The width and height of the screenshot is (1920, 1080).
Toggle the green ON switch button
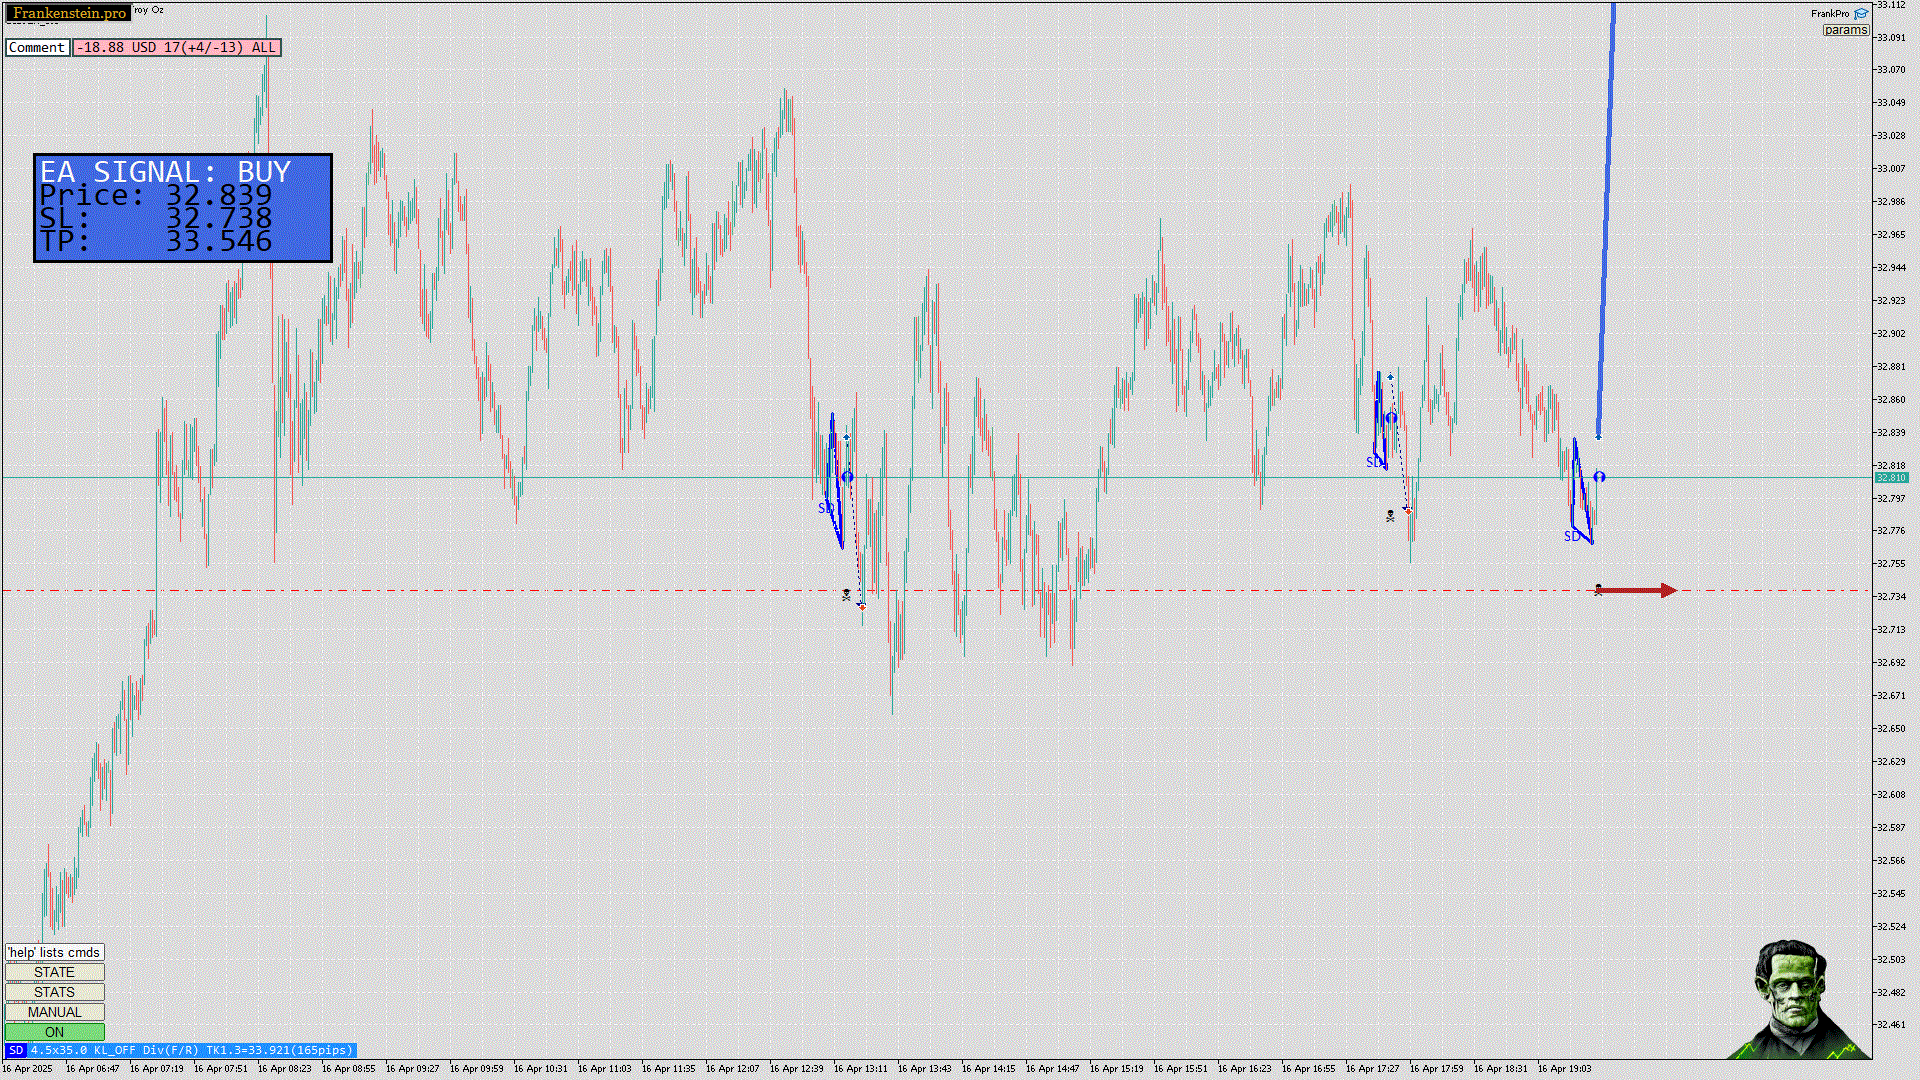[x=54, y=1032]
